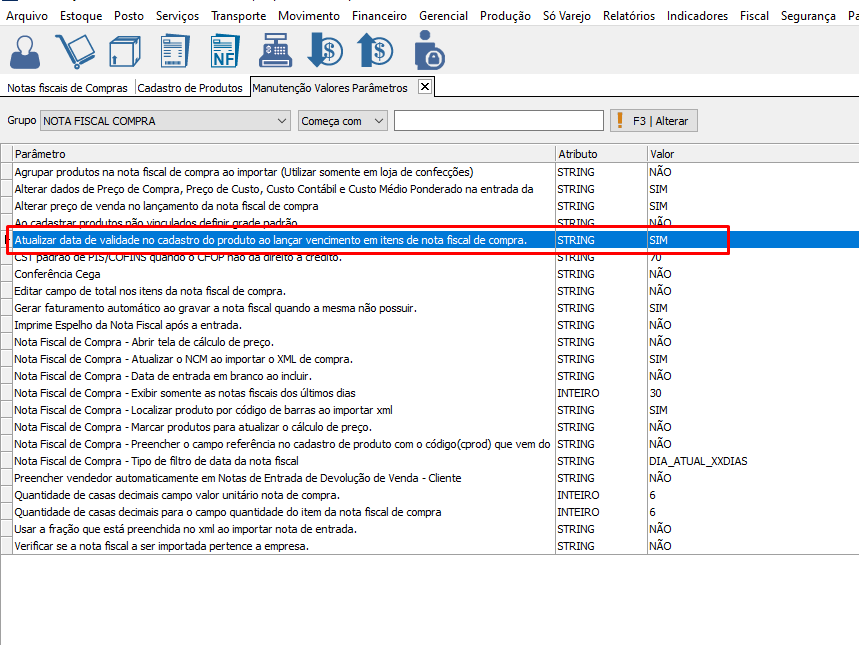The image size is (859, 645).
Task: Click the search text field beside 'Começa com'
Action: click(498, 121)
